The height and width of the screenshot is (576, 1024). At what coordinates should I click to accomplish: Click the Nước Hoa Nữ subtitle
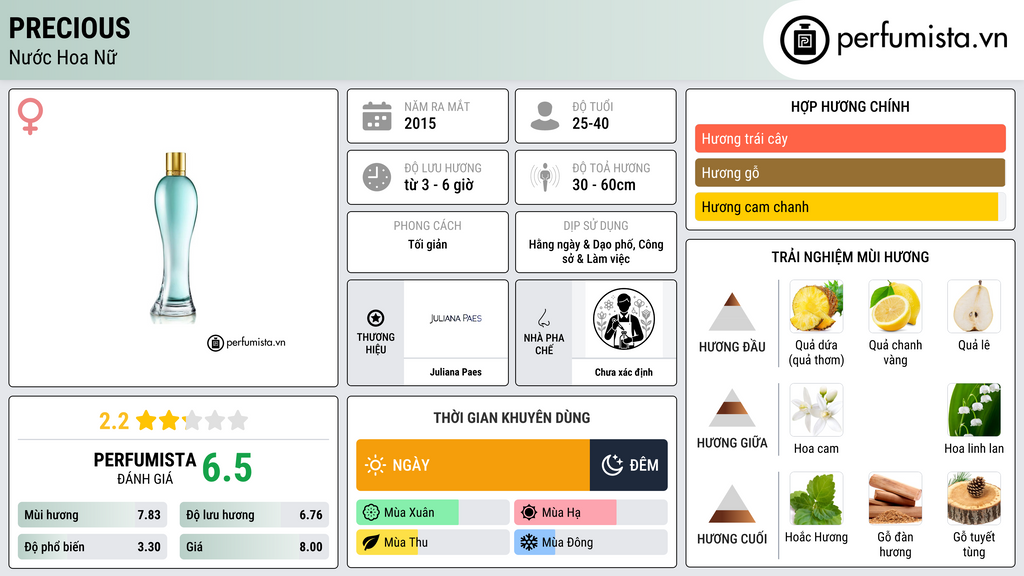point(63,57)
